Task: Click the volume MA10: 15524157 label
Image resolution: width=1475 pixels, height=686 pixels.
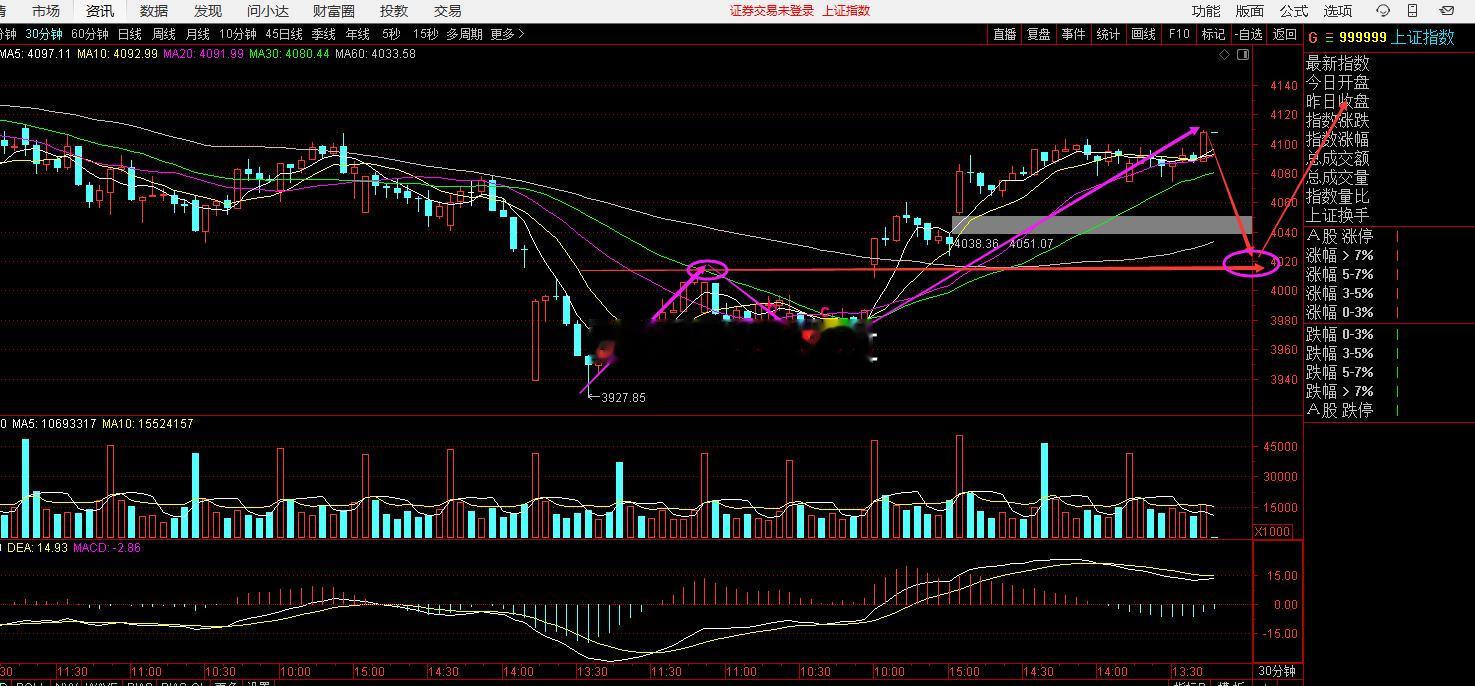Action: coord(147,424)
